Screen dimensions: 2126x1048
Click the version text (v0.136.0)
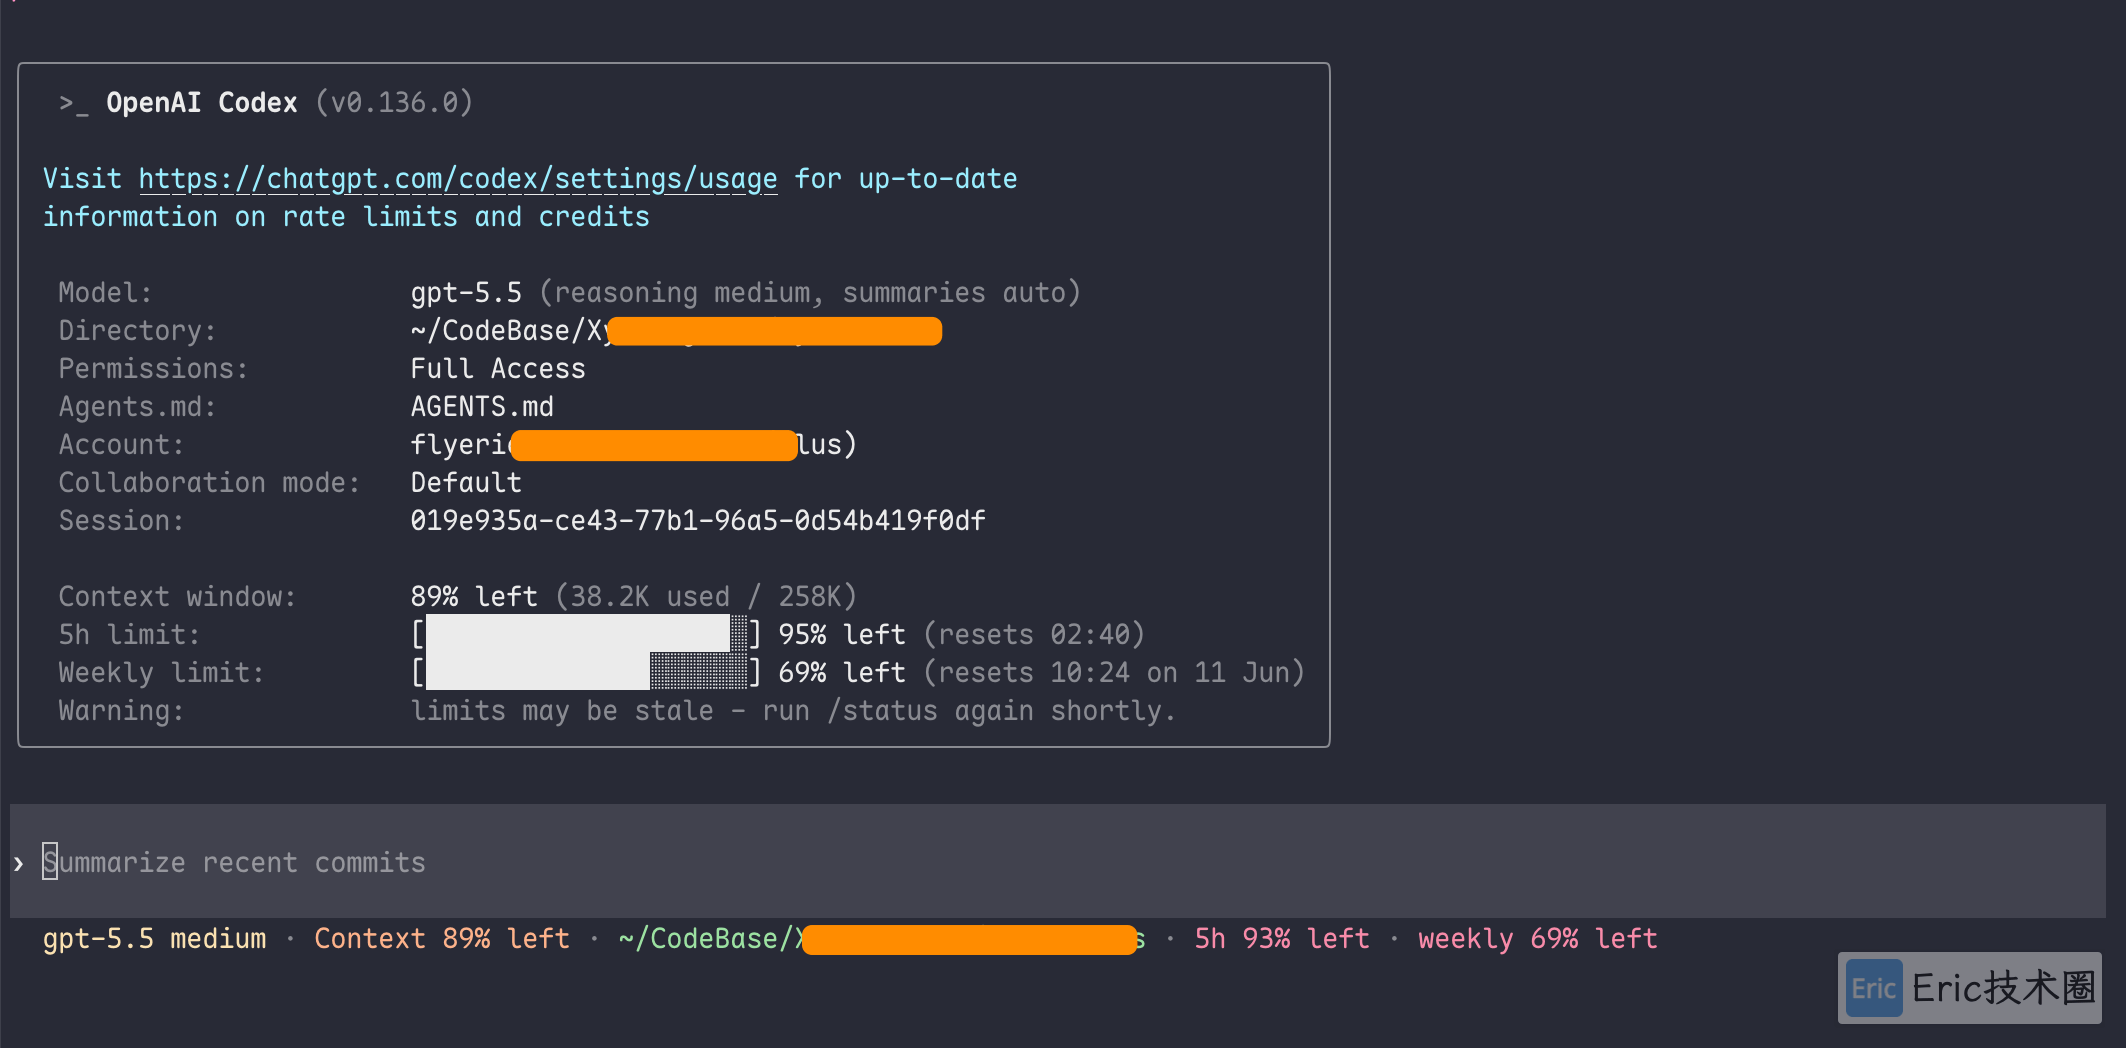click(394, 103)
